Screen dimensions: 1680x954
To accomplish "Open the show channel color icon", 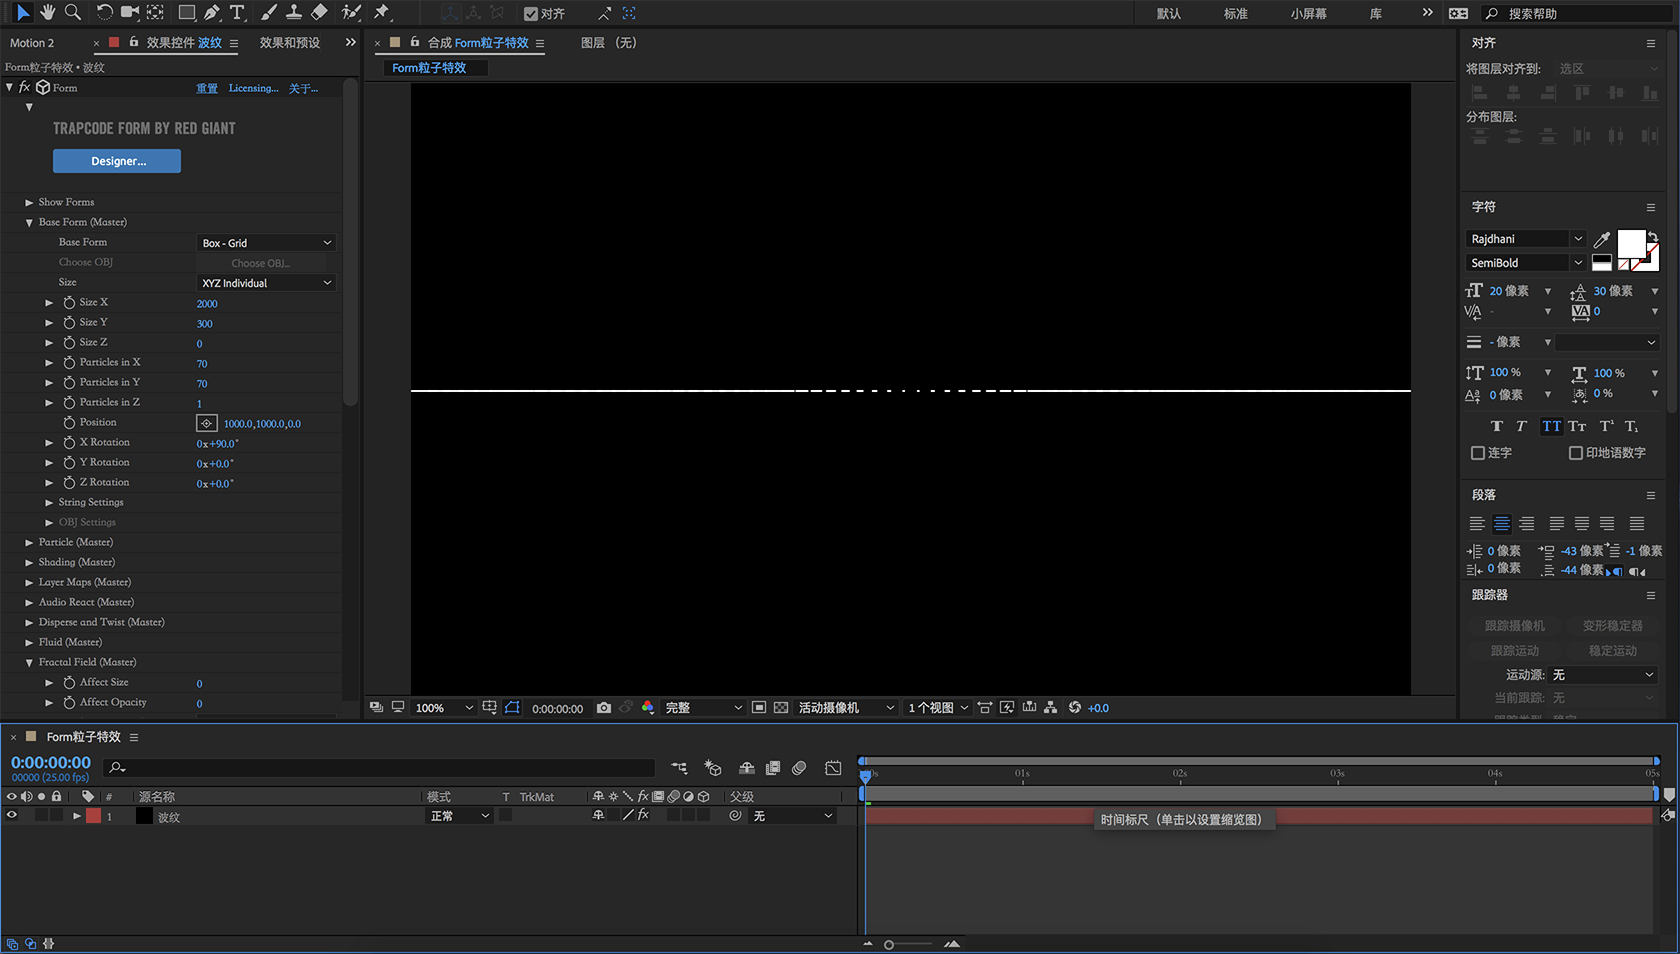I will pos(648,708).
